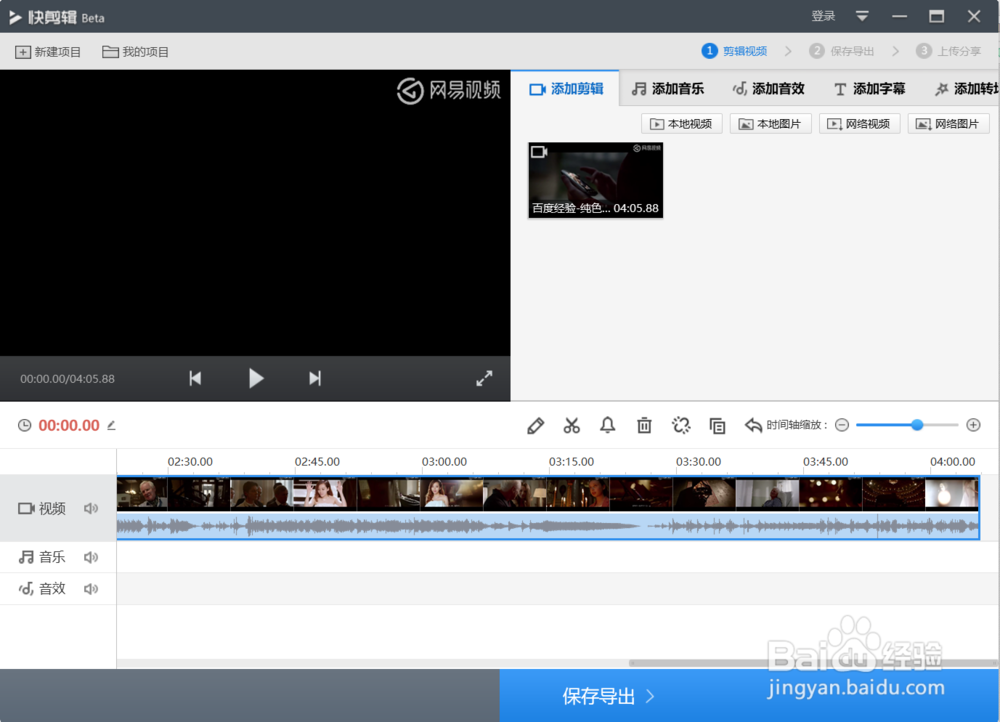Click the pencil edit icon above the timeline
The image size is (1000, 722).
pos(535,425)
